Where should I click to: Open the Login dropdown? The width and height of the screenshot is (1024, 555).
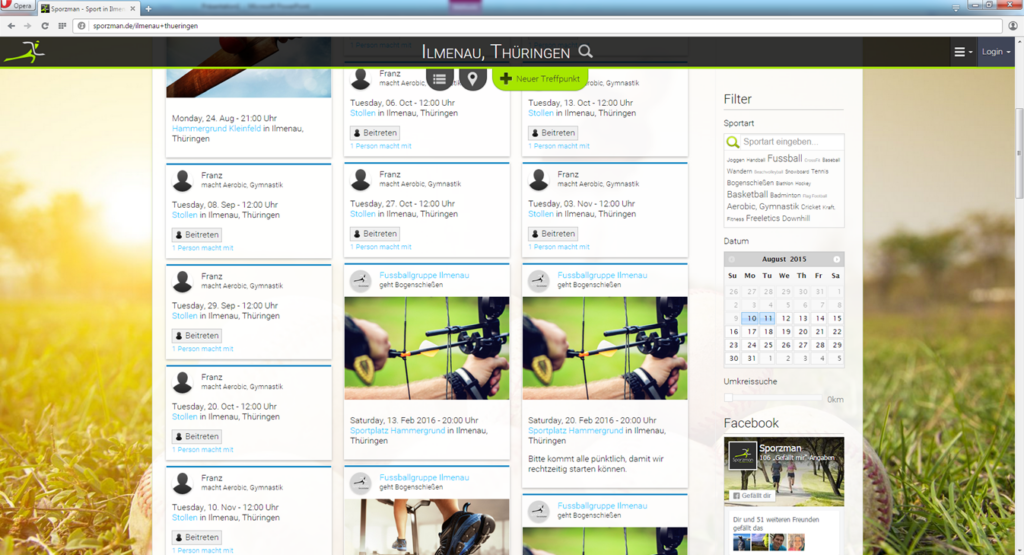tap(996, 52)
